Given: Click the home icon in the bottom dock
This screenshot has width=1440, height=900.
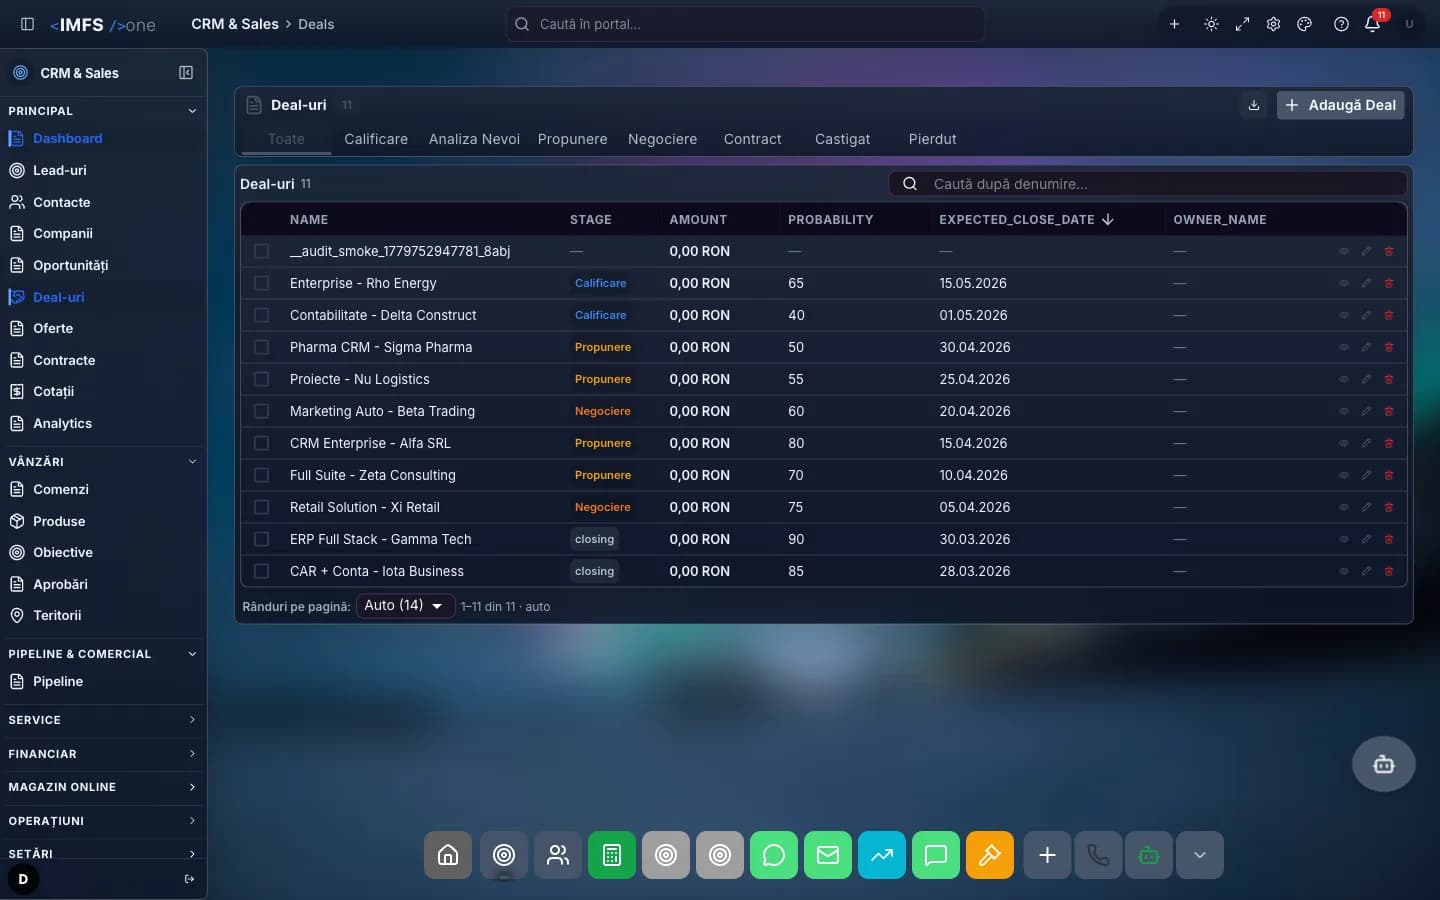Looking at the screenshot, I should pos(448,855).
